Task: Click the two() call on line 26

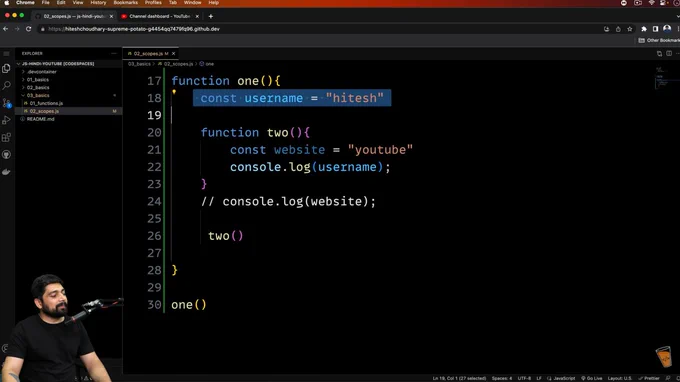Action: click(226, 236)
